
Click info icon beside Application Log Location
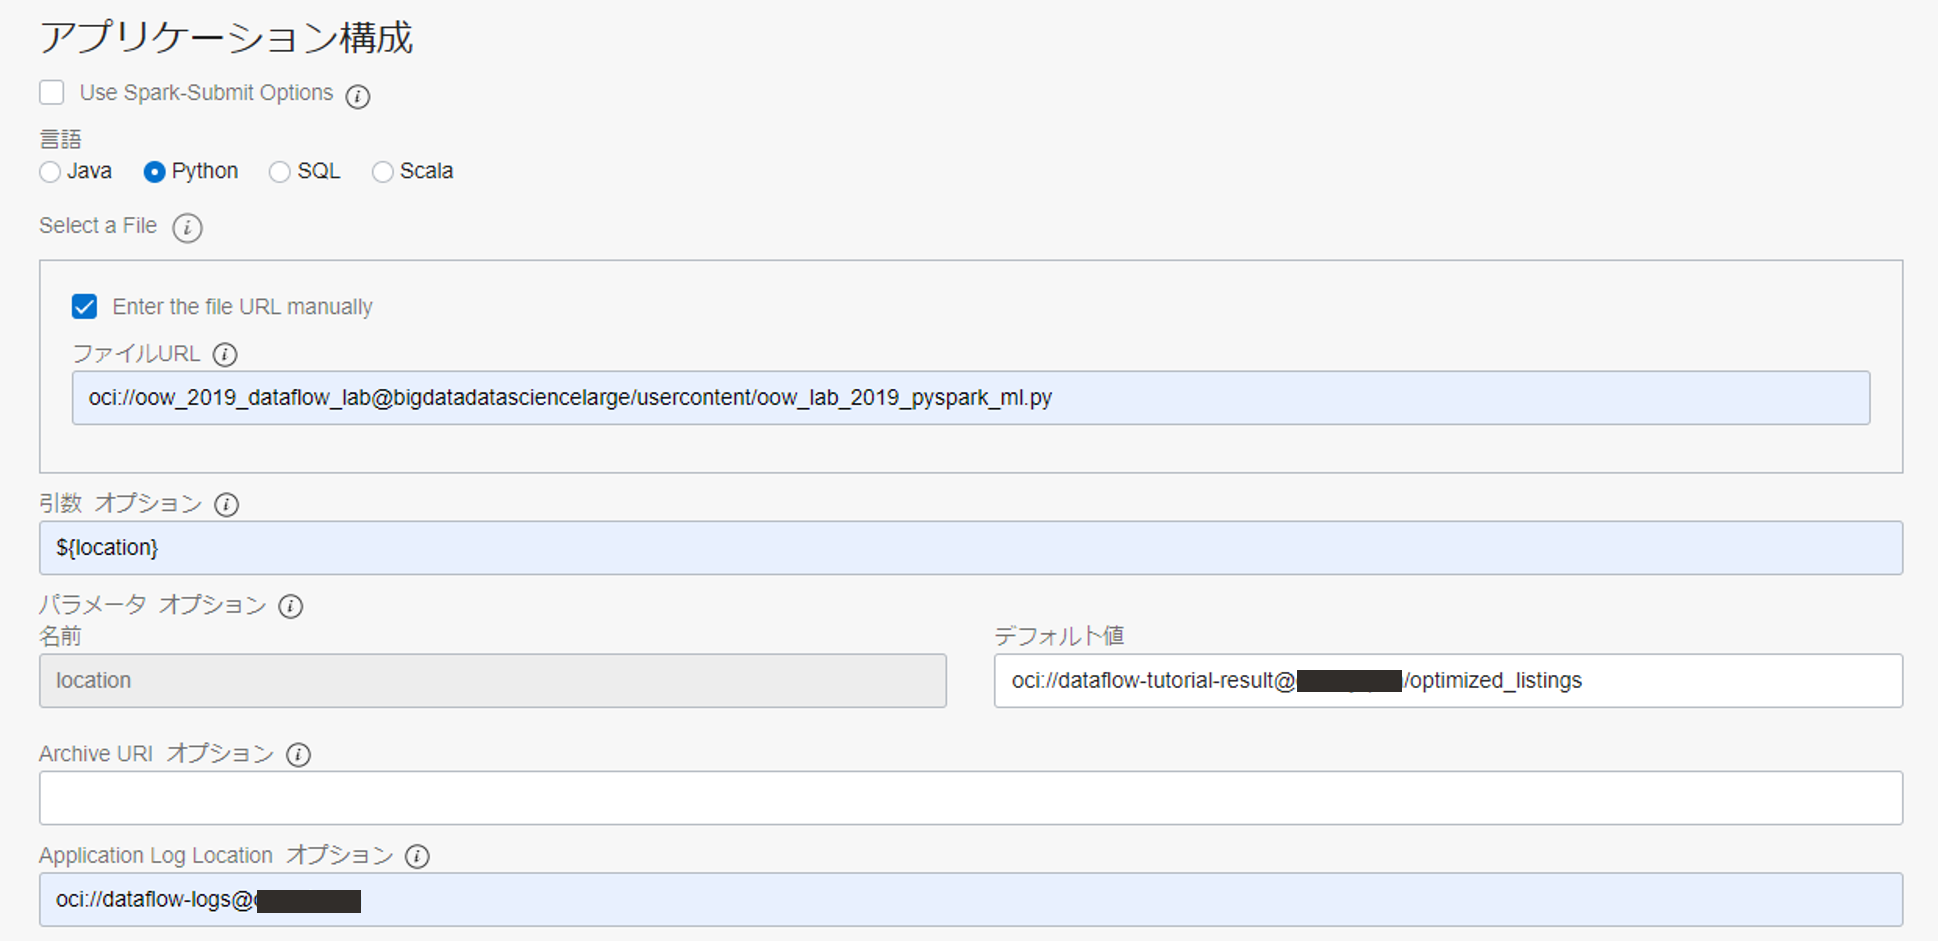tap(417, 857)
